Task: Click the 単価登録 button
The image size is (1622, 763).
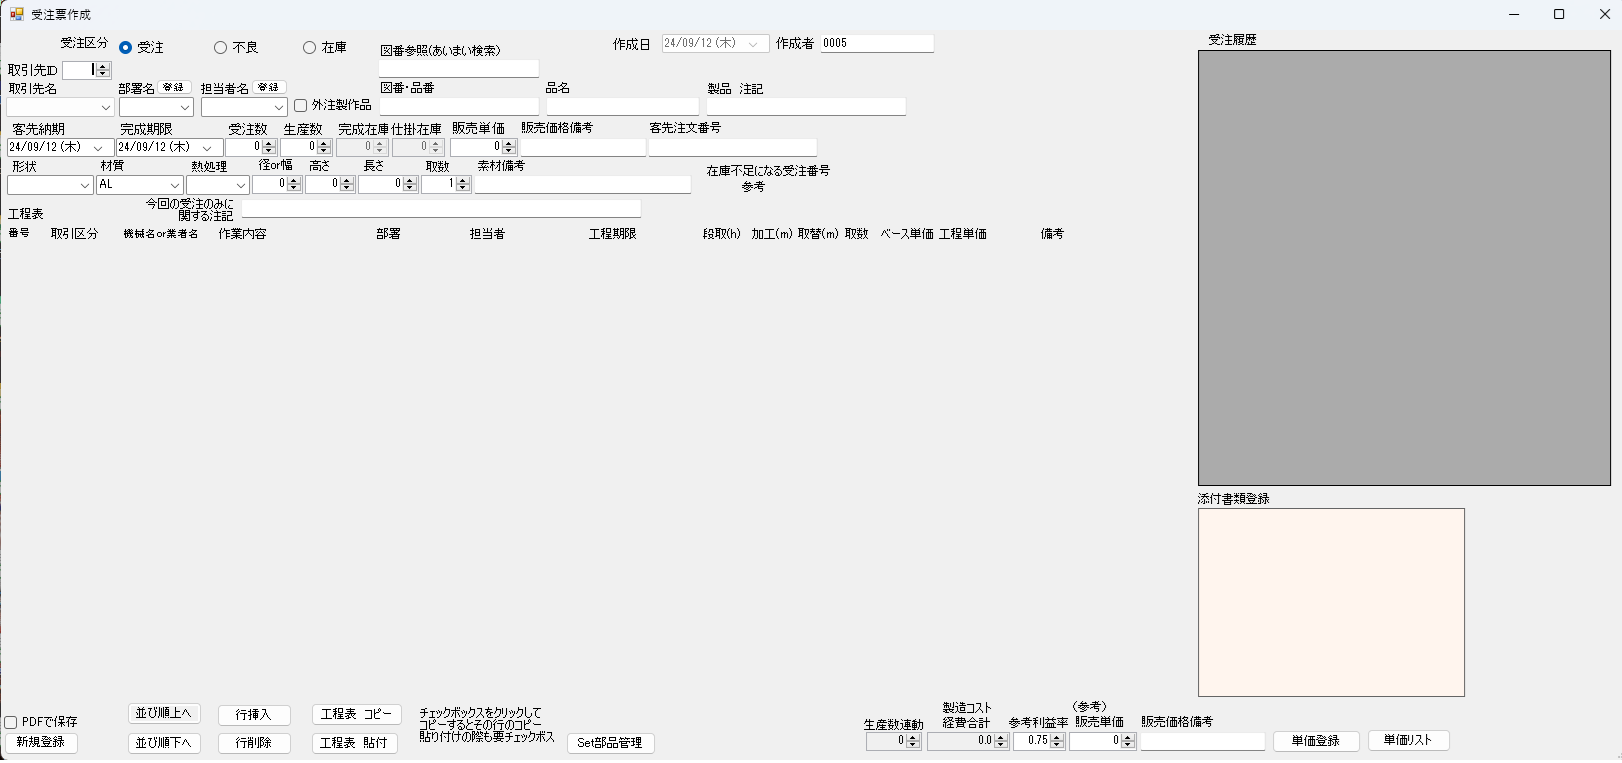Action: point(1316,741)
